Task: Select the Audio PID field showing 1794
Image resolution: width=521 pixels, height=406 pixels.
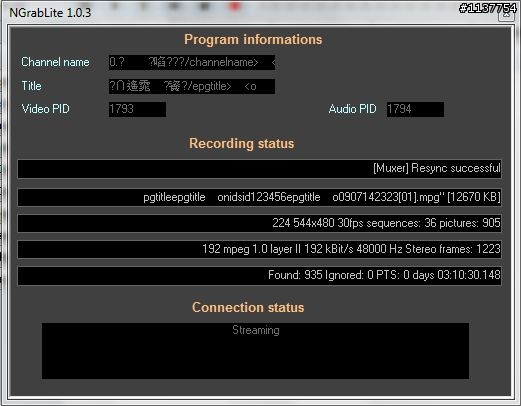Action: [x=415, y=109]
